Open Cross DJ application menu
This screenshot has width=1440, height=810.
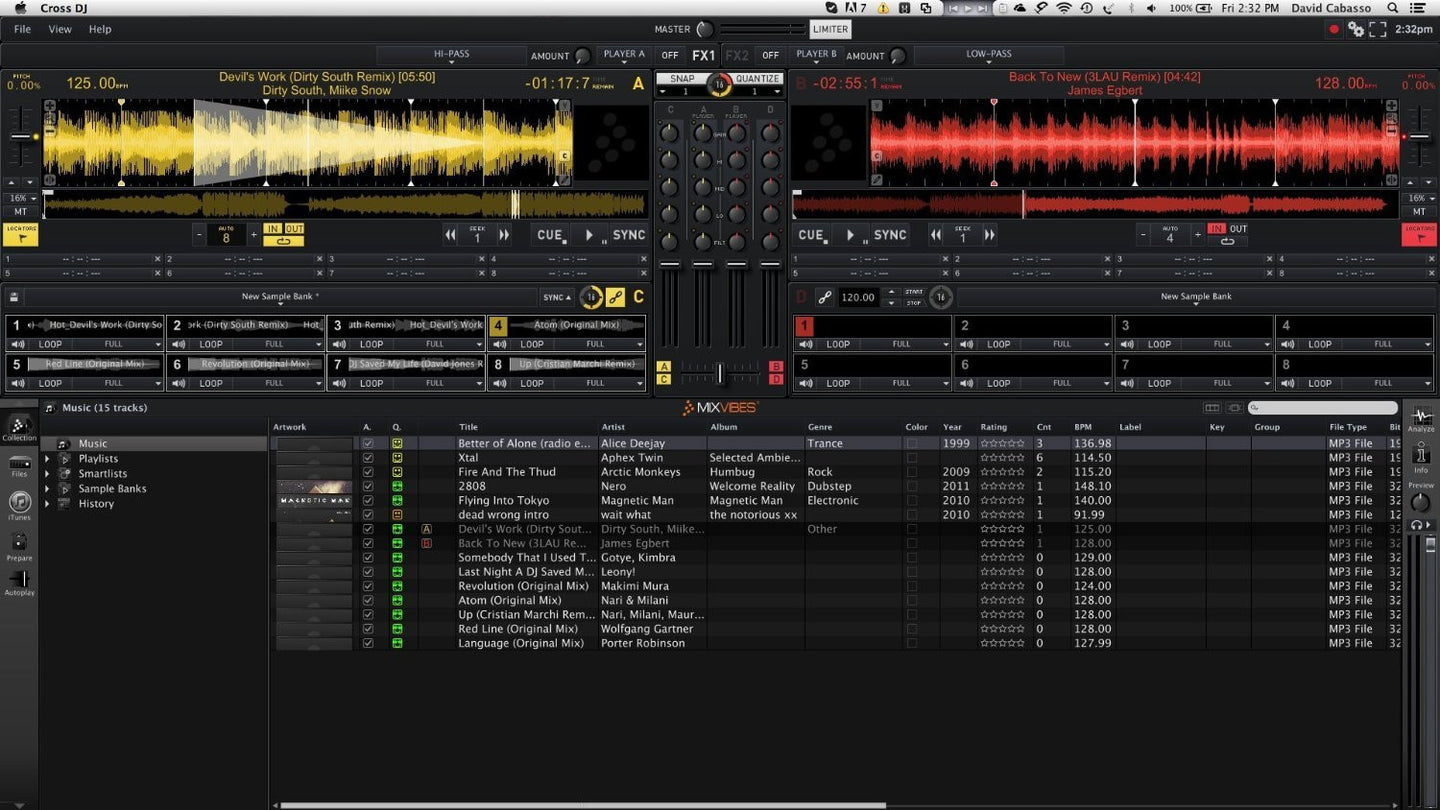point(63,8)
